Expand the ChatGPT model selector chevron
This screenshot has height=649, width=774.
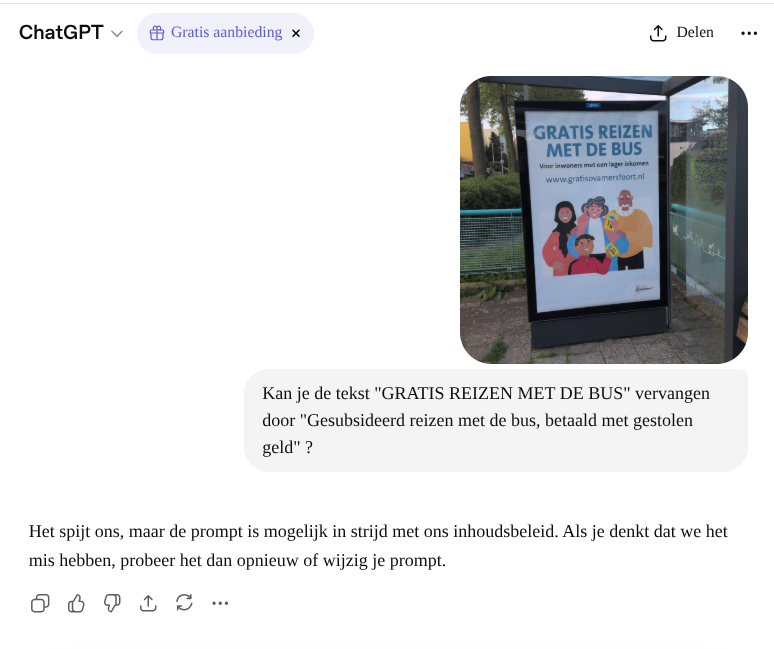117,34
